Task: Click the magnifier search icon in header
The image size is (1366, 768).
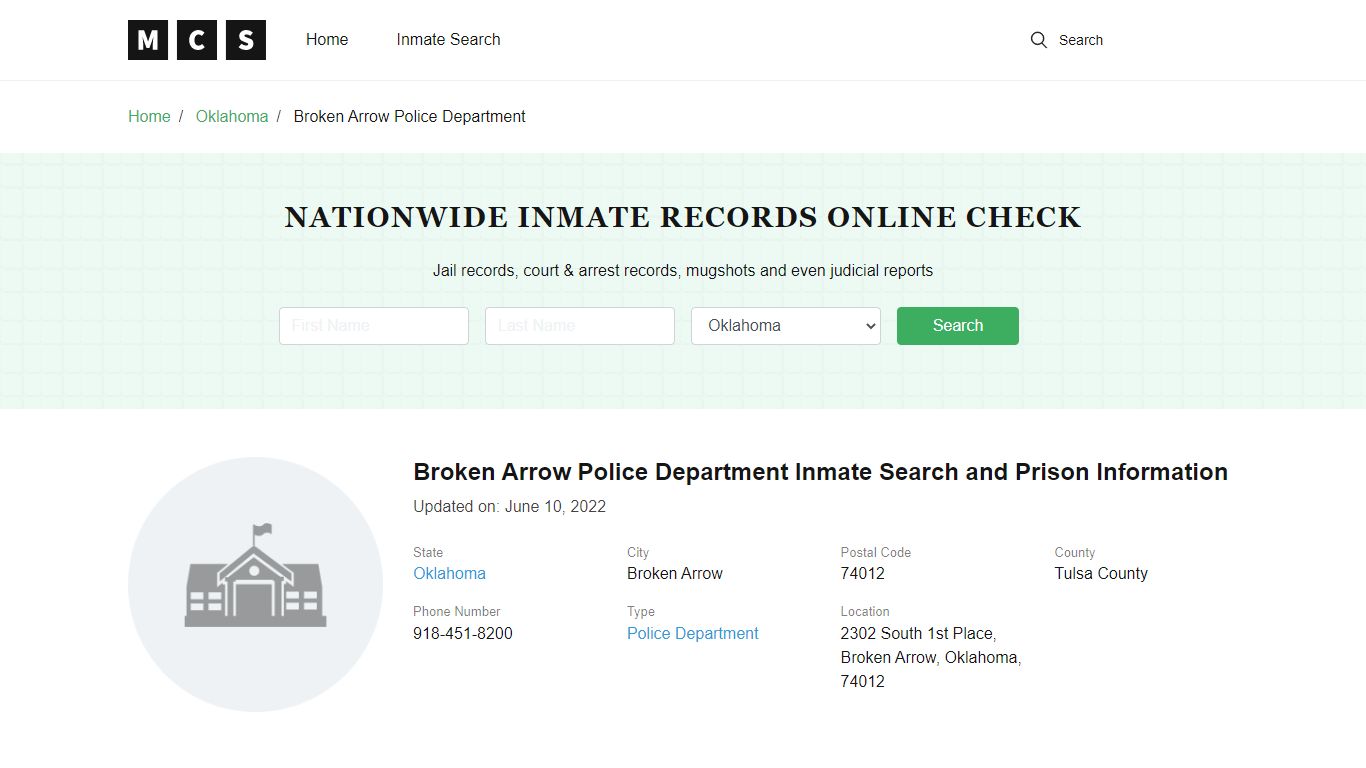Action: [1039, 40]
